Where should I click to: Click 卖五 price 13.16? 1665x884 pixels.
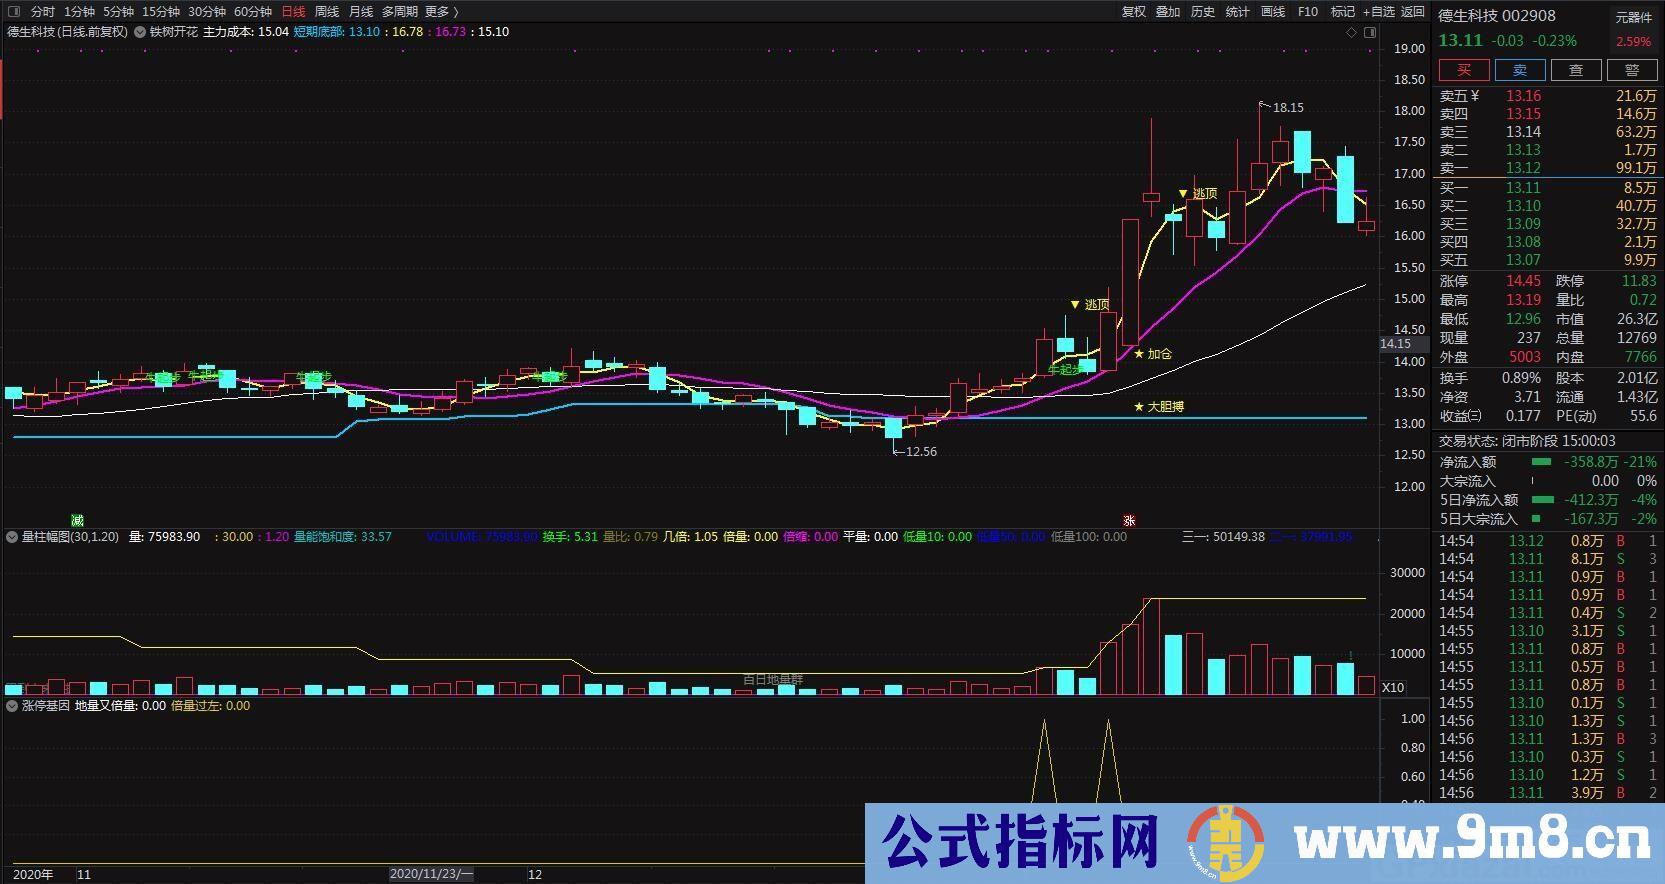(x=1523, y=96)
